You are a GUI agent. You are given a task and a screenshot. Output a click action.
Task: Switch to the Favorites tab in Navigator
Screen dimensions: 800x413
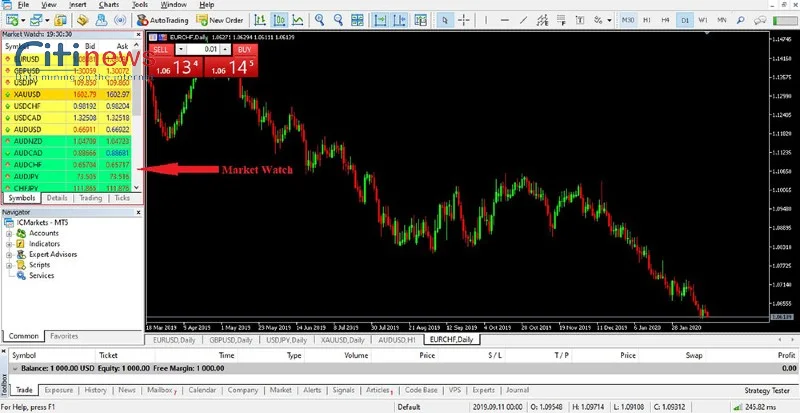tap(64, 336)
